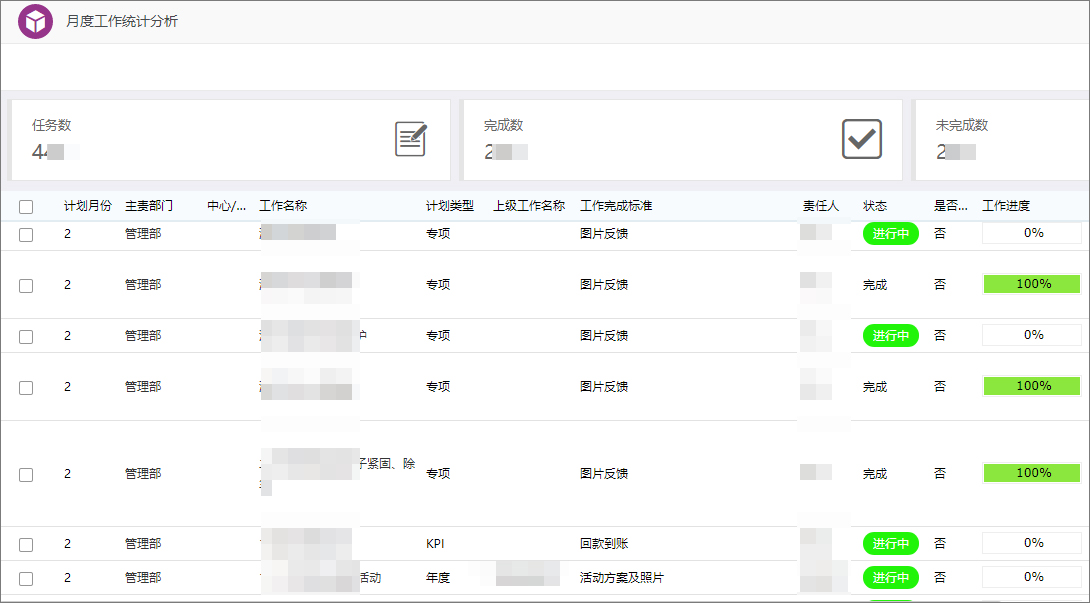Click the 0% progress bar on first row
This screenshot has width=1090, height=603.
[1031, 233]
